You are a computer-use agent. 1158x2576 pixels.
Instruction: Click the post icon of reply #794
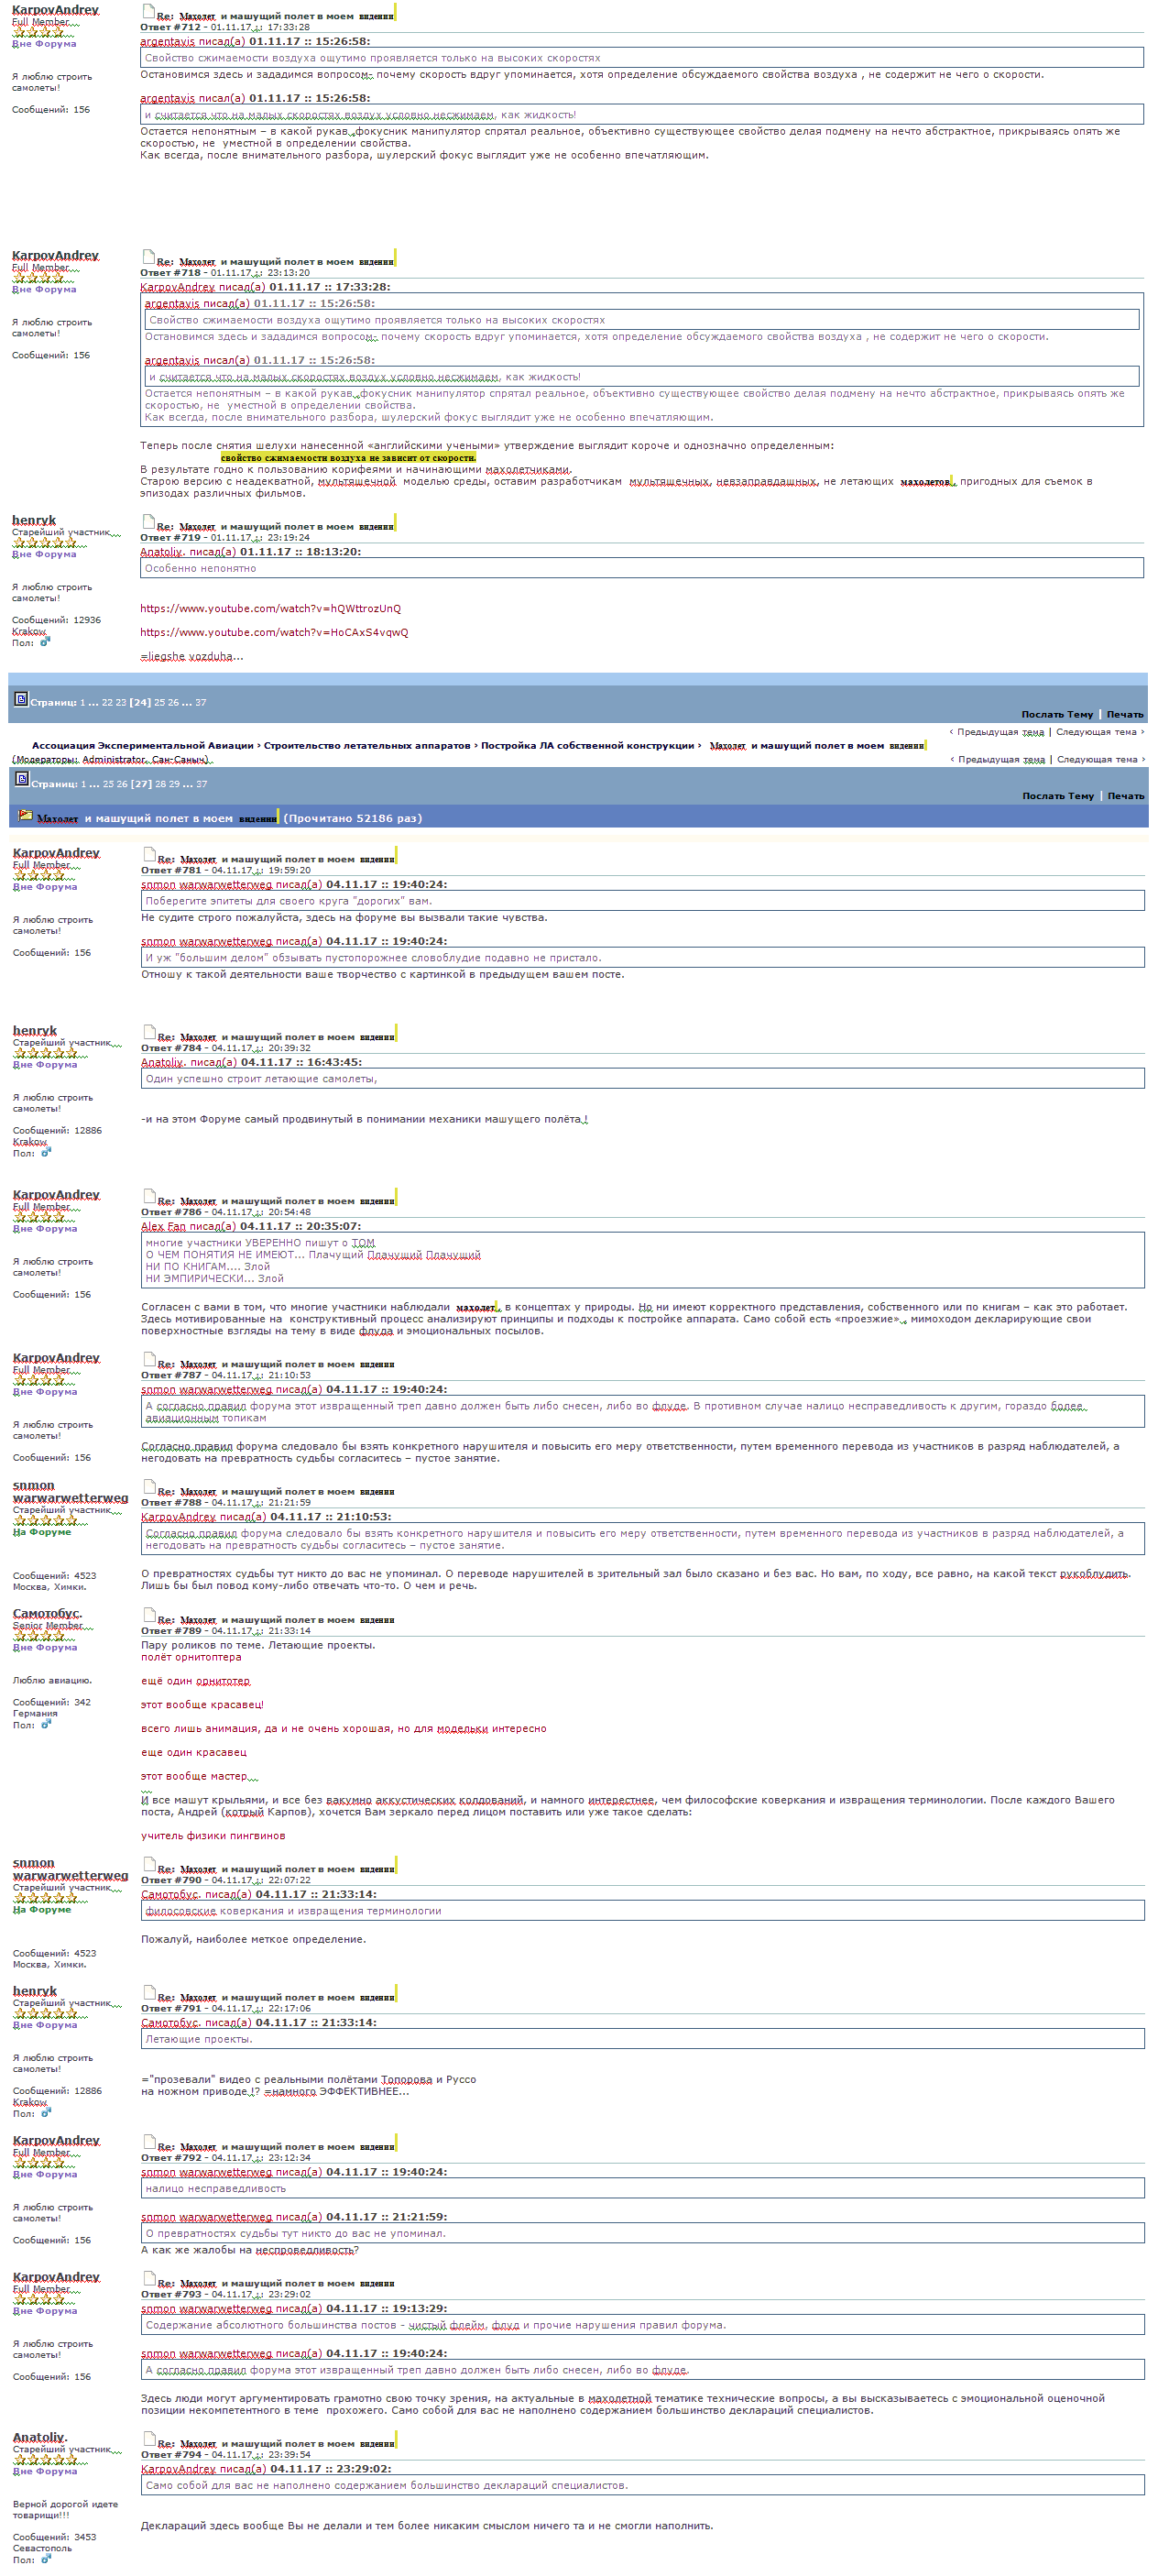pos(149,2438)
